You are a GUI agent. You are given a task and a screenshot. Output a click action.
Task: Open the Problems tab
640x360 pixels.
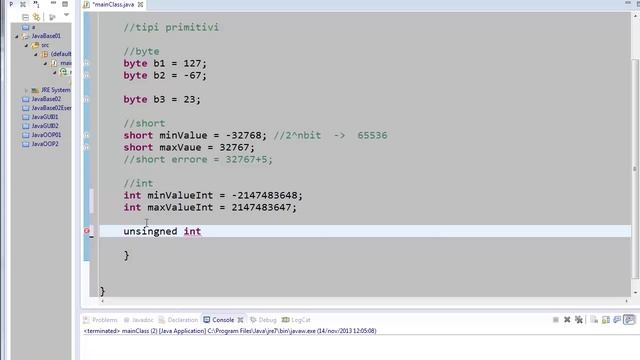(x=100, y=320)
